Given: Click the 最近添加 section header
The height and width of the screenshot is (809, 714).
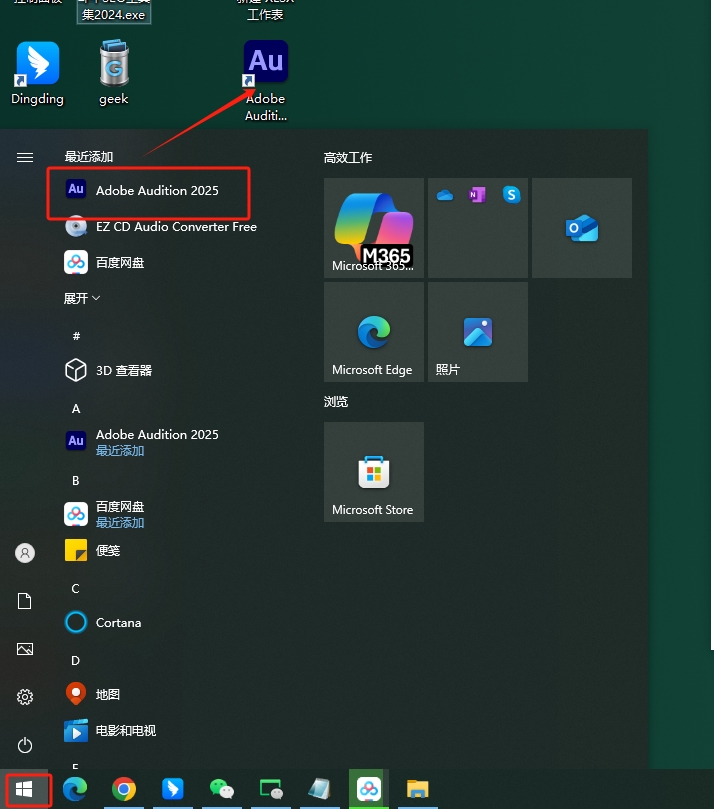Looking at the screenshot, I should click(89, 157).
